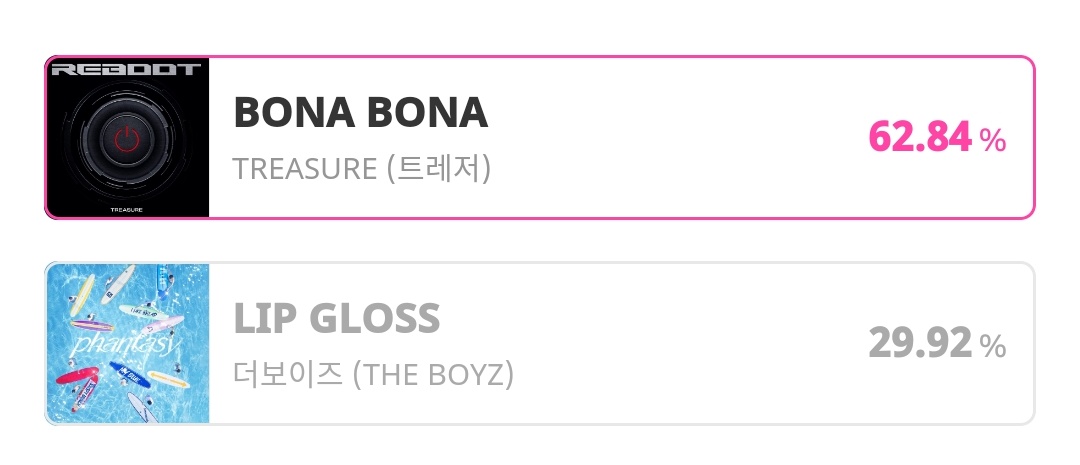Click small TREASURE label at cover bottom
This screenshot has height=465, width=1080.
coord(127,209)
